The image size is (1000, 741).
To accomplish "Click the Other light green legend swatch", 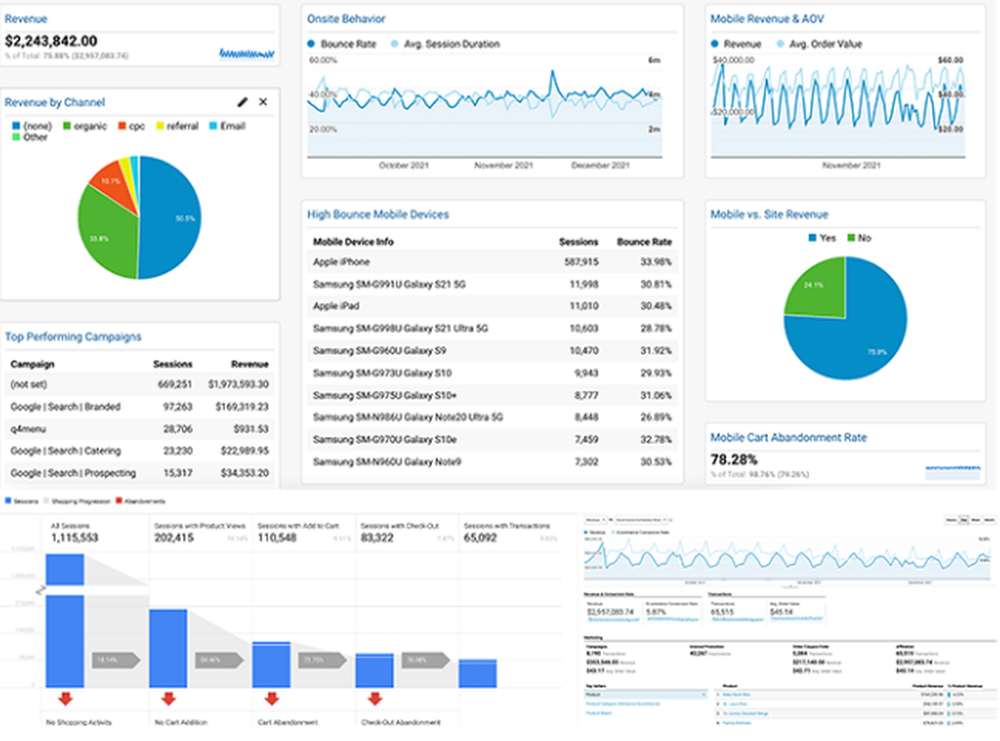I will point(16,137).
